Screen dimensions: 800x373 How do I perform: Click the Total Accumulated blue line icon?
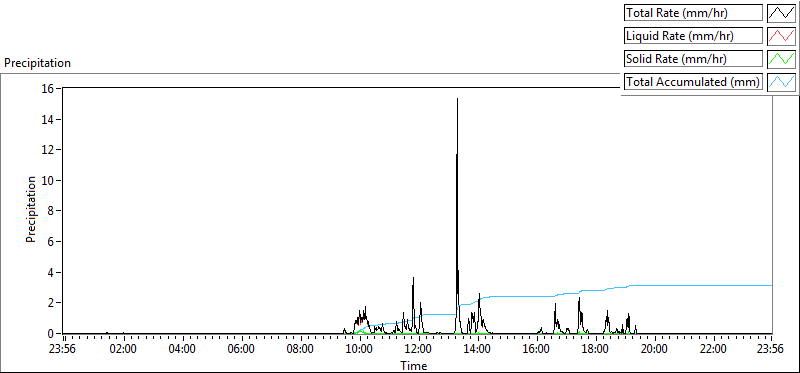click(782, 82)
